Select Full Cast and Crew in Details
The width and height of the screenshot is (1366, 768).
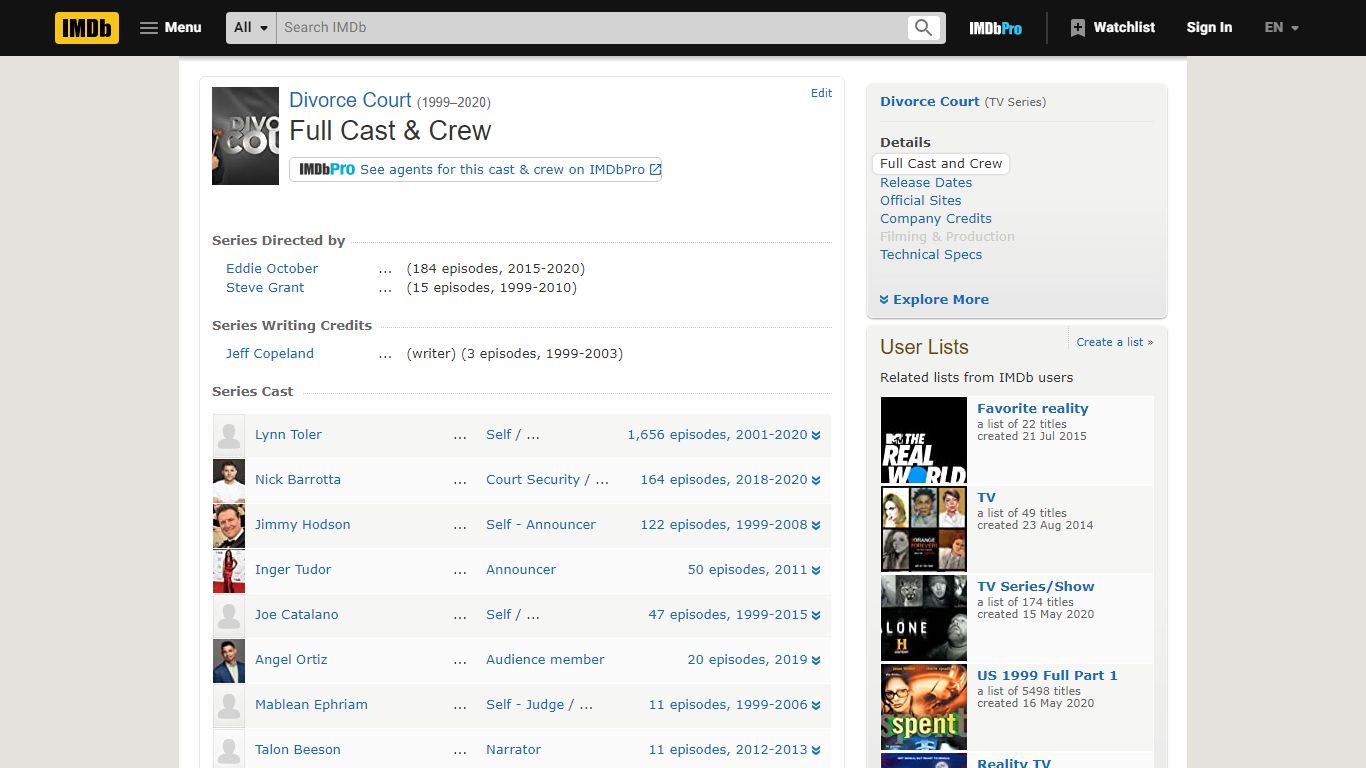(941, 164)
